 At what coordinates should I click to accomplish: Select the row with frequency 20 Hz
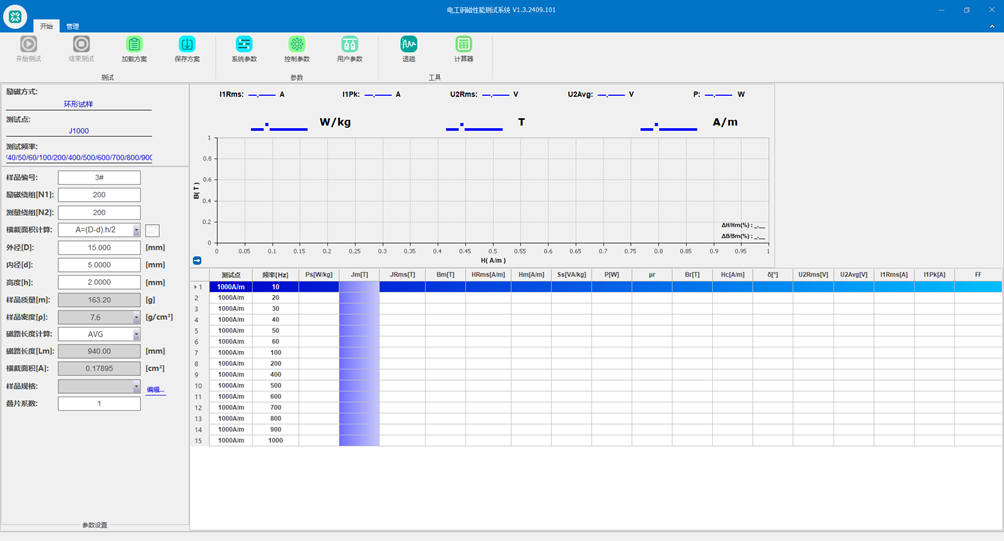click(x=597, y=298)
